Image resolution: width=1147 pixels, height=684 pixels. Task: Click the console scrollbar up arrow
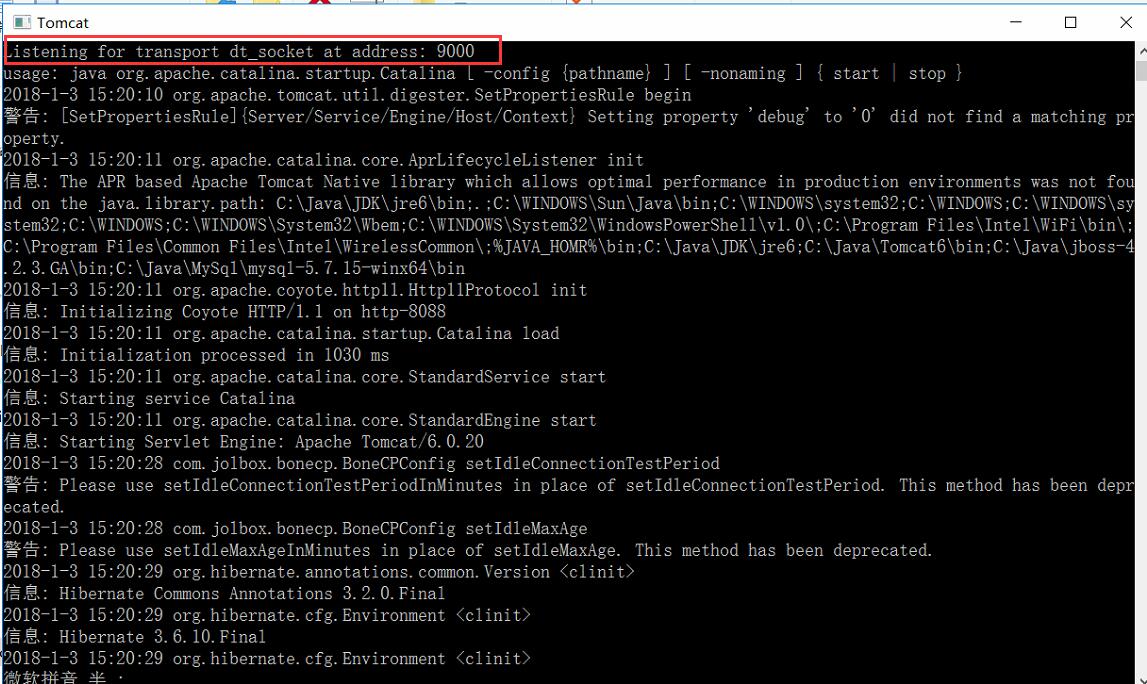pos(1141,51)
